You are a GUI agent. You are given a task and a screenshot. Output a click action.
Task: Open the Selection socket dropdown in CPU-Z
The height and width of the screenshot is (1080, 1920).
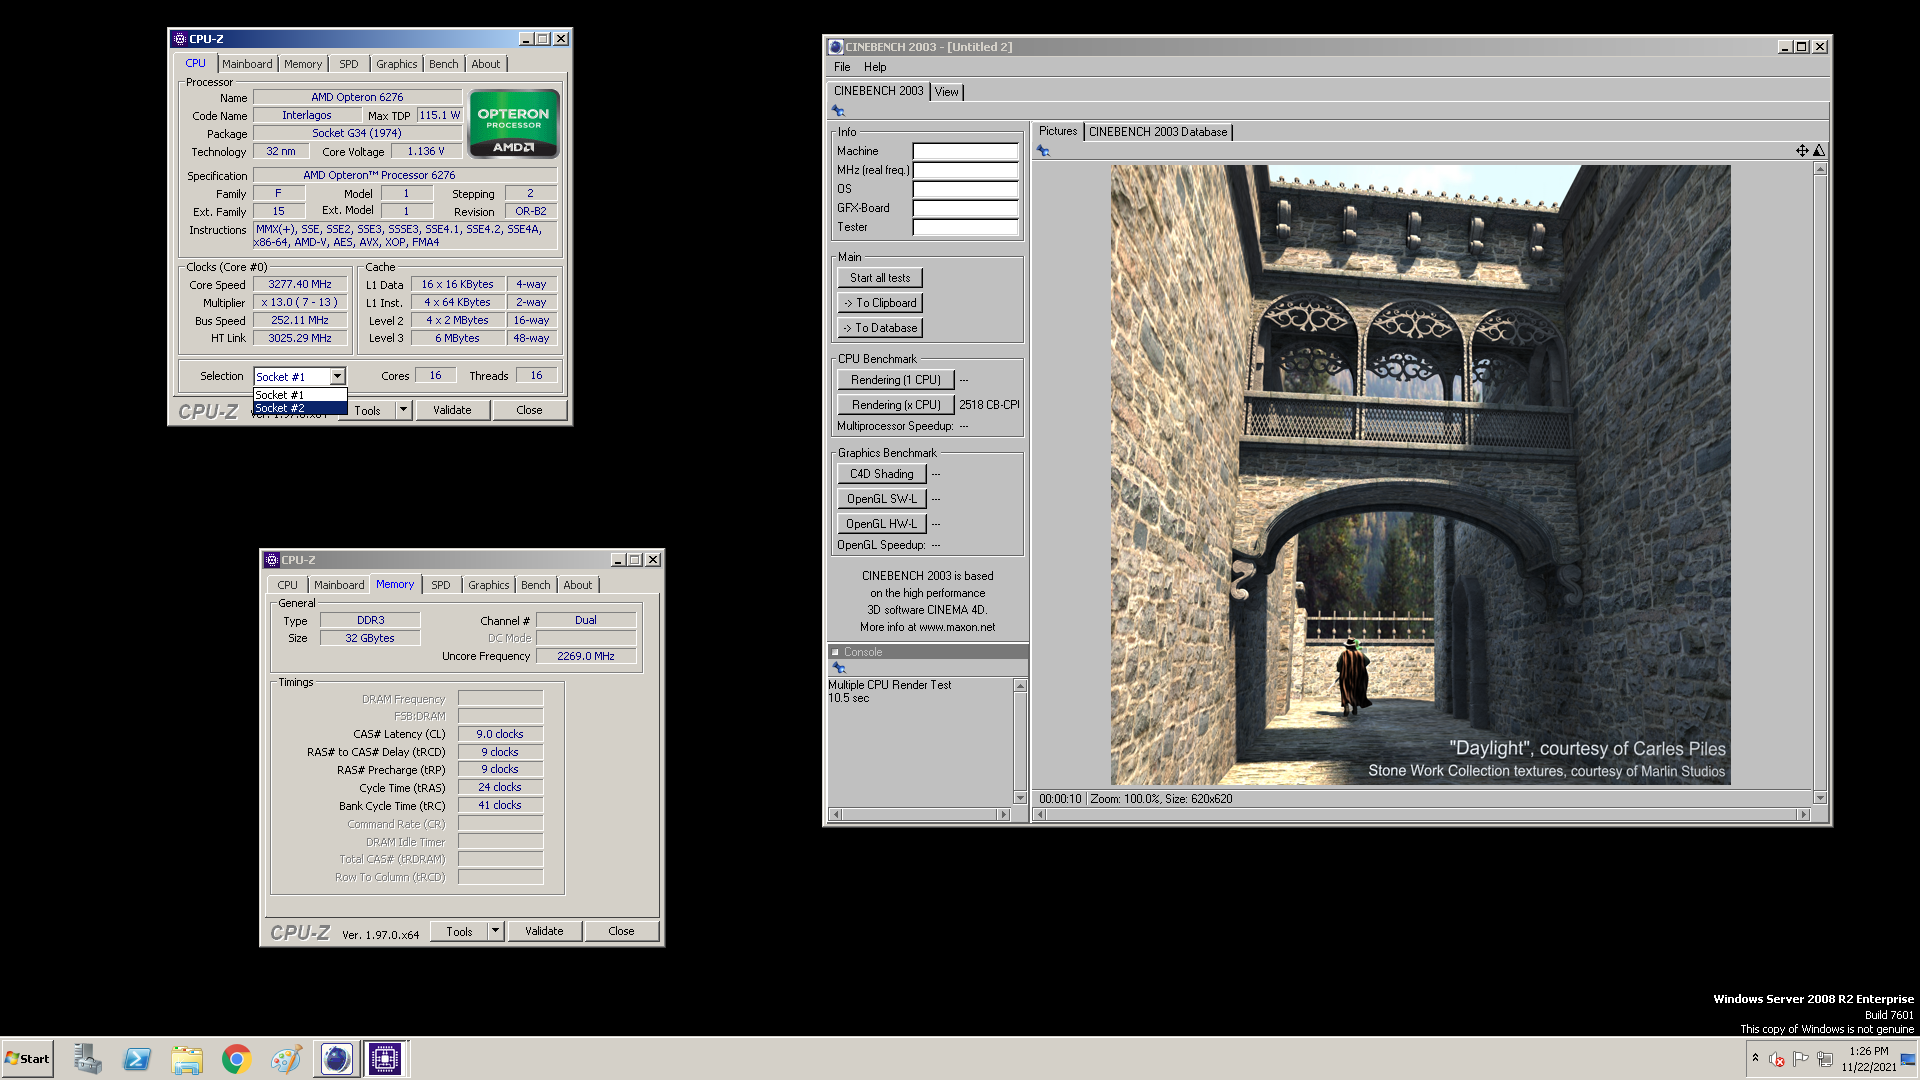coord(338,377)
